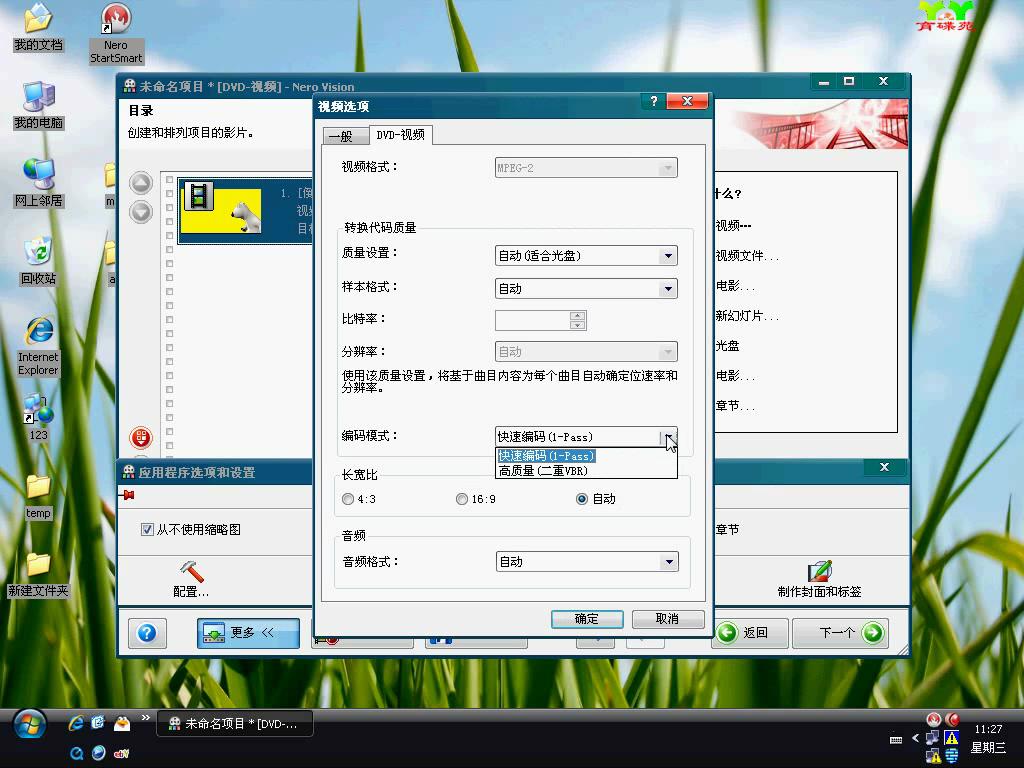This screenshot has width=1024, height=768.
Task: Open the Windows Start orb
Action: (29, 725)
